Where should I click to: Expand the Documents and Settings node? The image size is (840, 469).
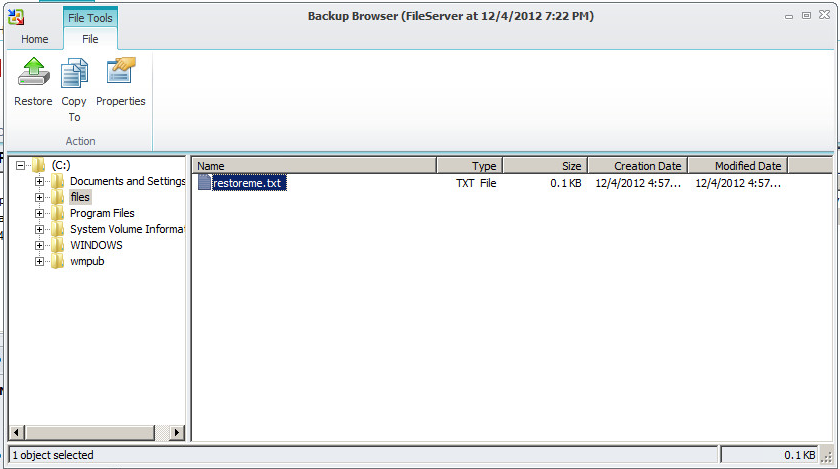click(x=39, y=181)
